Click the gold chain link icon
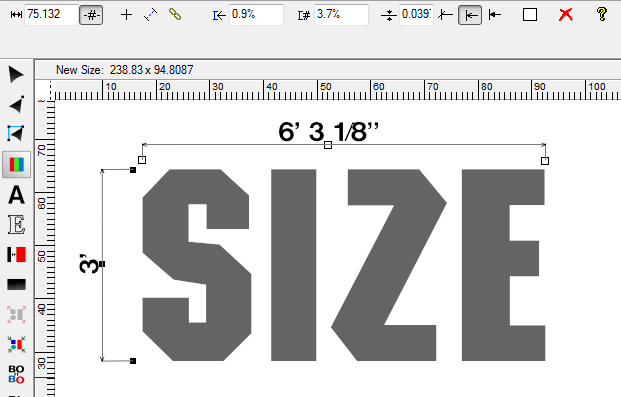 175,14
